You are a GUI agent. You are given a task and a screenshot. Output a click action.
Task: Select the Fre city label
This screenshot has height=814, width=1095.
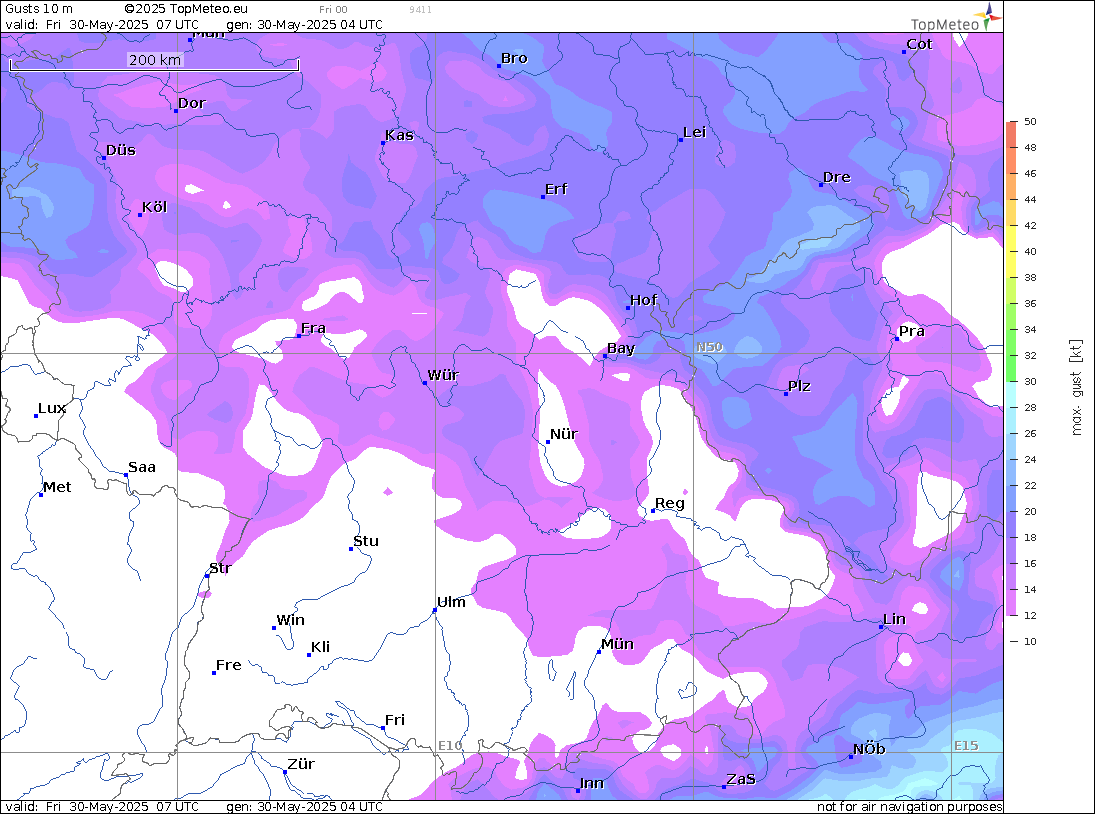(x=229, y=665)
